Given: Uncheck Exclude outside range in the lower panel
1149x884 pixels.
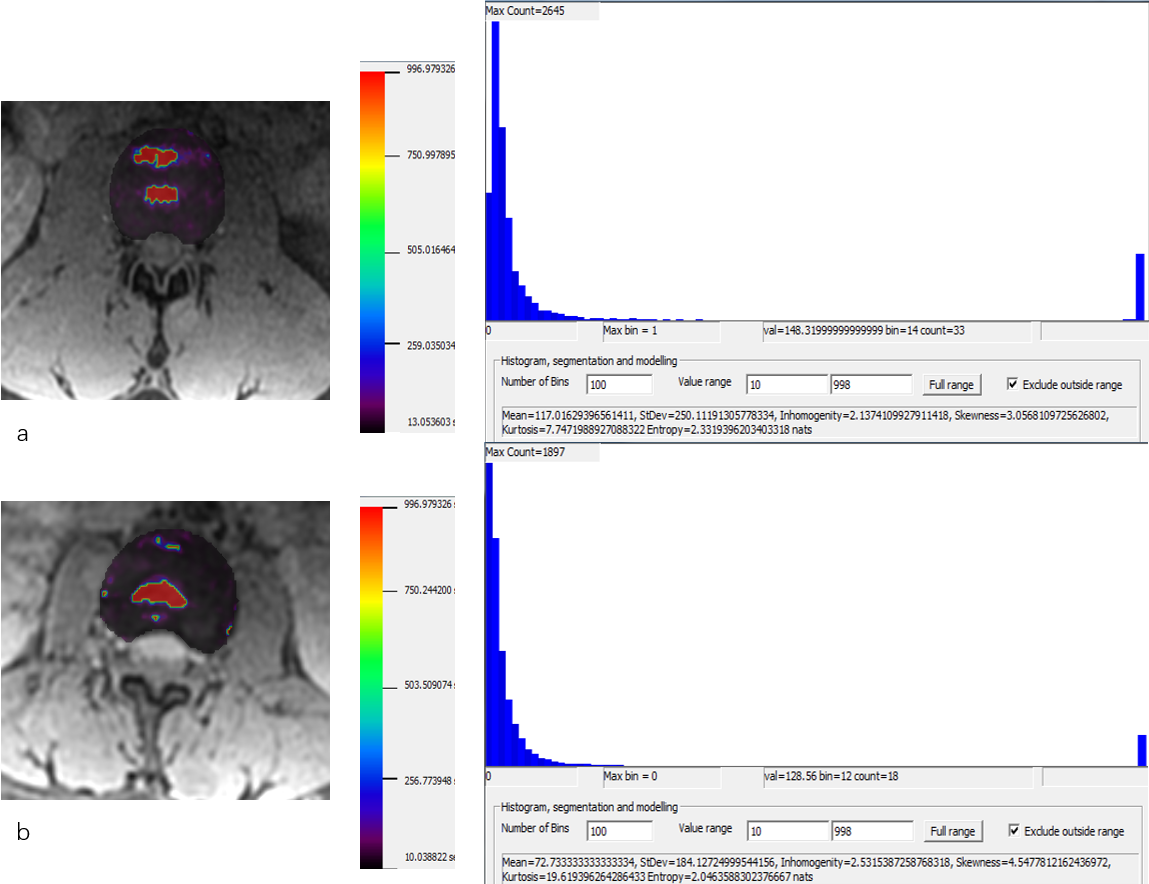Looking at the screenshot, I should (1014, 831).
